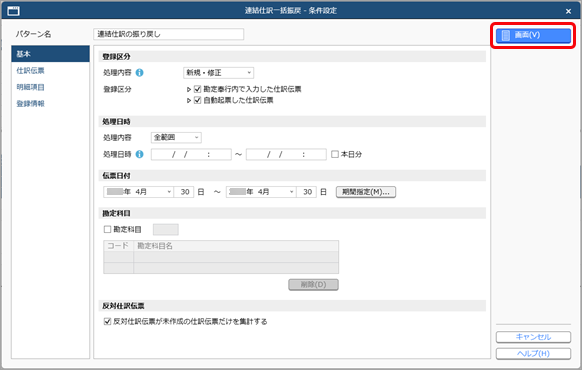
Task: Toggle 自動起票した仕訳伝票 checkbox
Action: (197, 100)
